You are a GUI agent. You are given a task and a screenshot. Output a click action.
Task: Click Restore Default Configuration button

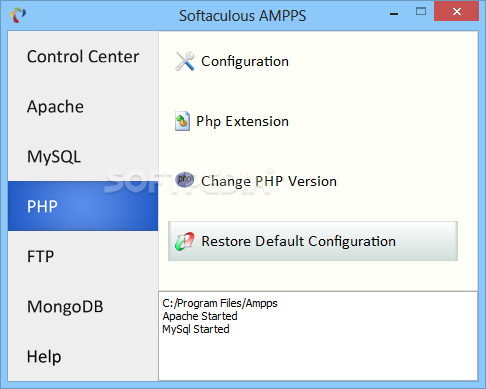tap(313, 241)
